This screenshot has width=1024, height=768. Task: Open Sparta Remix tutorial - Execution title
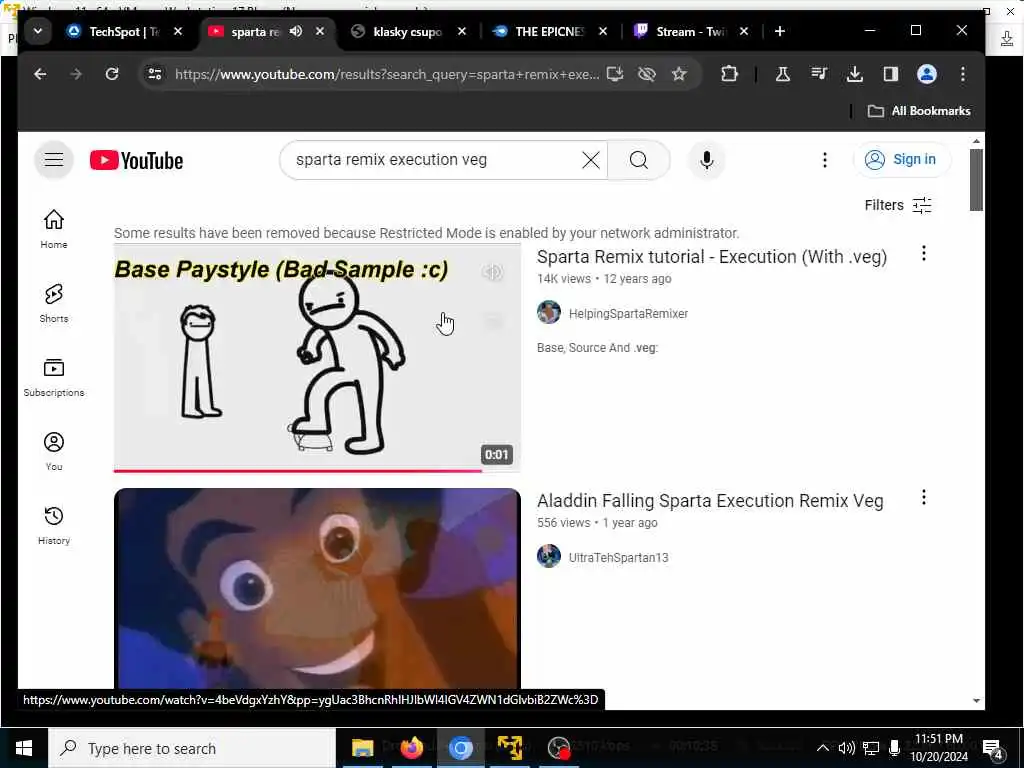pos(712,257)
